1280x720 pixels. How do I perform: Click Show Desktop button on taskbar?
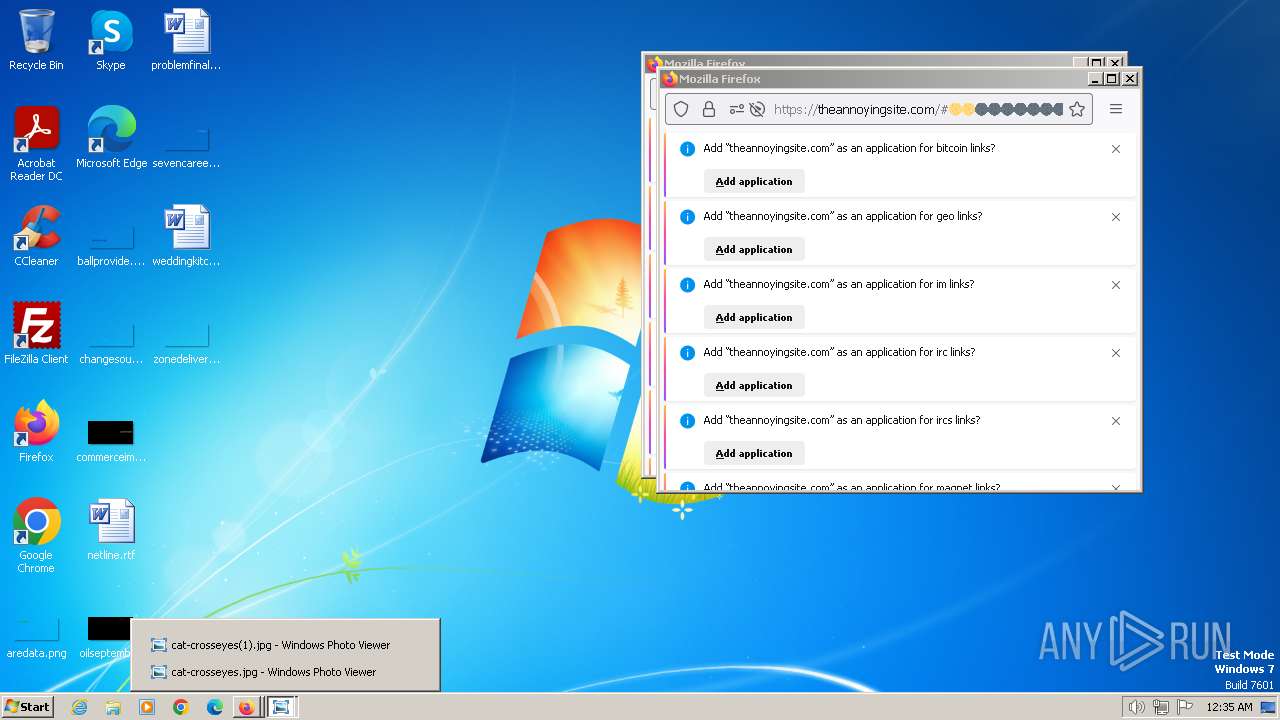click(x=1268, y=707)
